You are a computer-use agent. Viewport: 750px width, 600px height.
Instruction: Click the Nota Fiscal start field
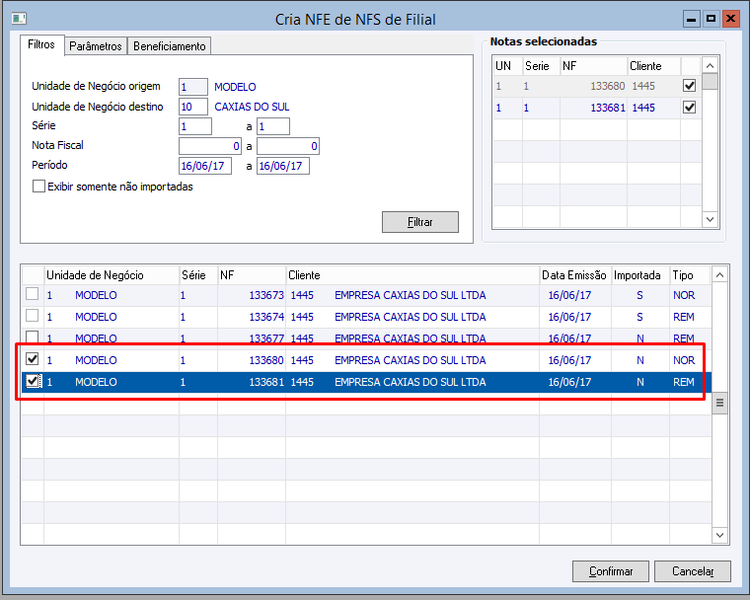coord(210,146)
